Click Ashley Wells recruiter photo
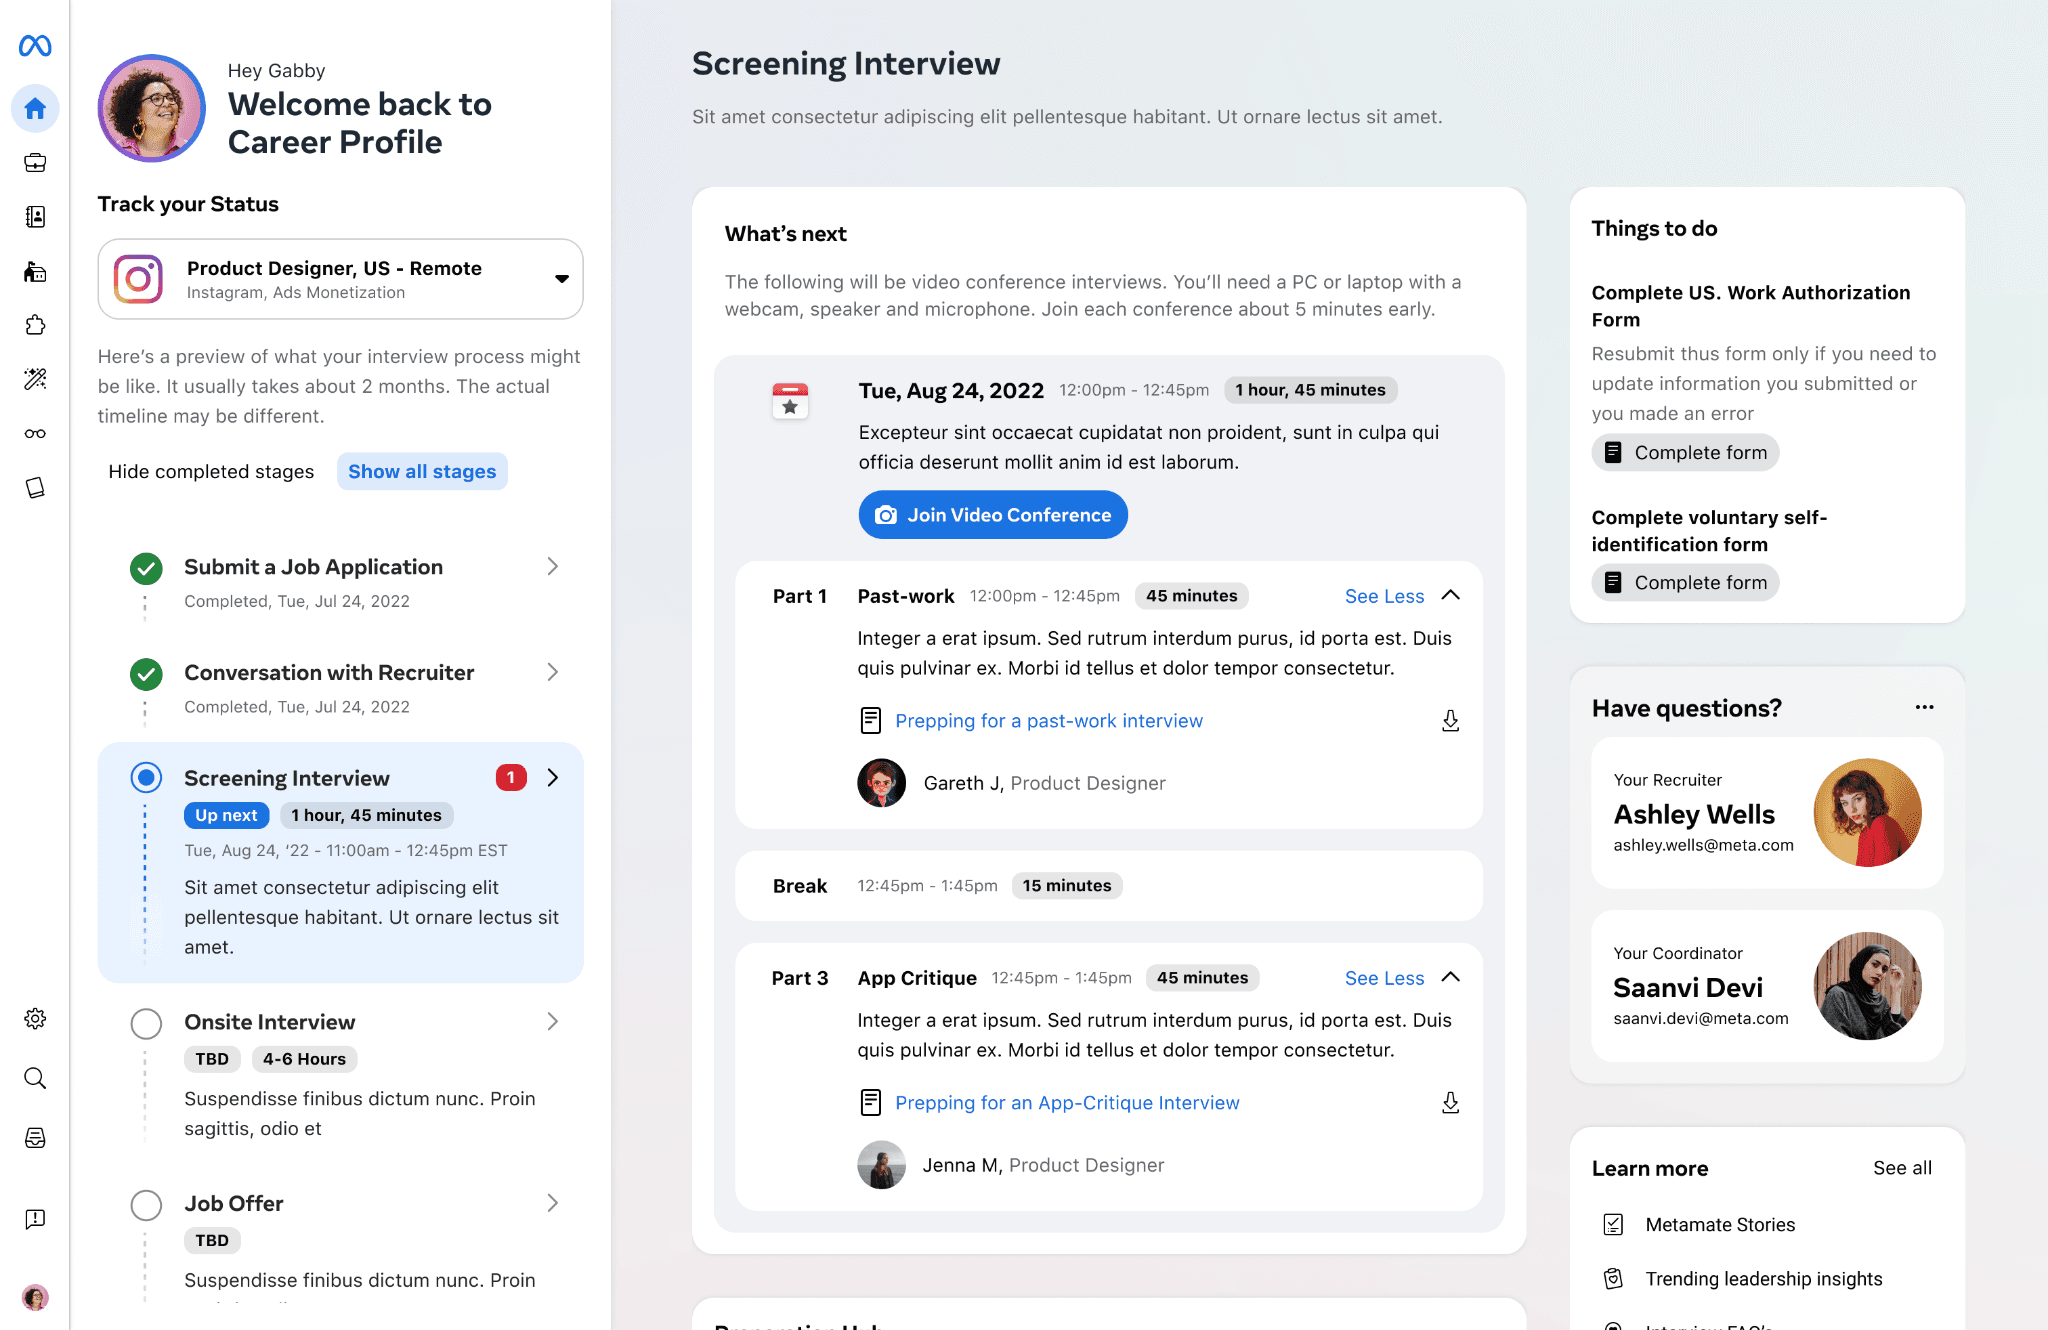The width and height of the screenshot is (2048, 1330). [1867, 812]
